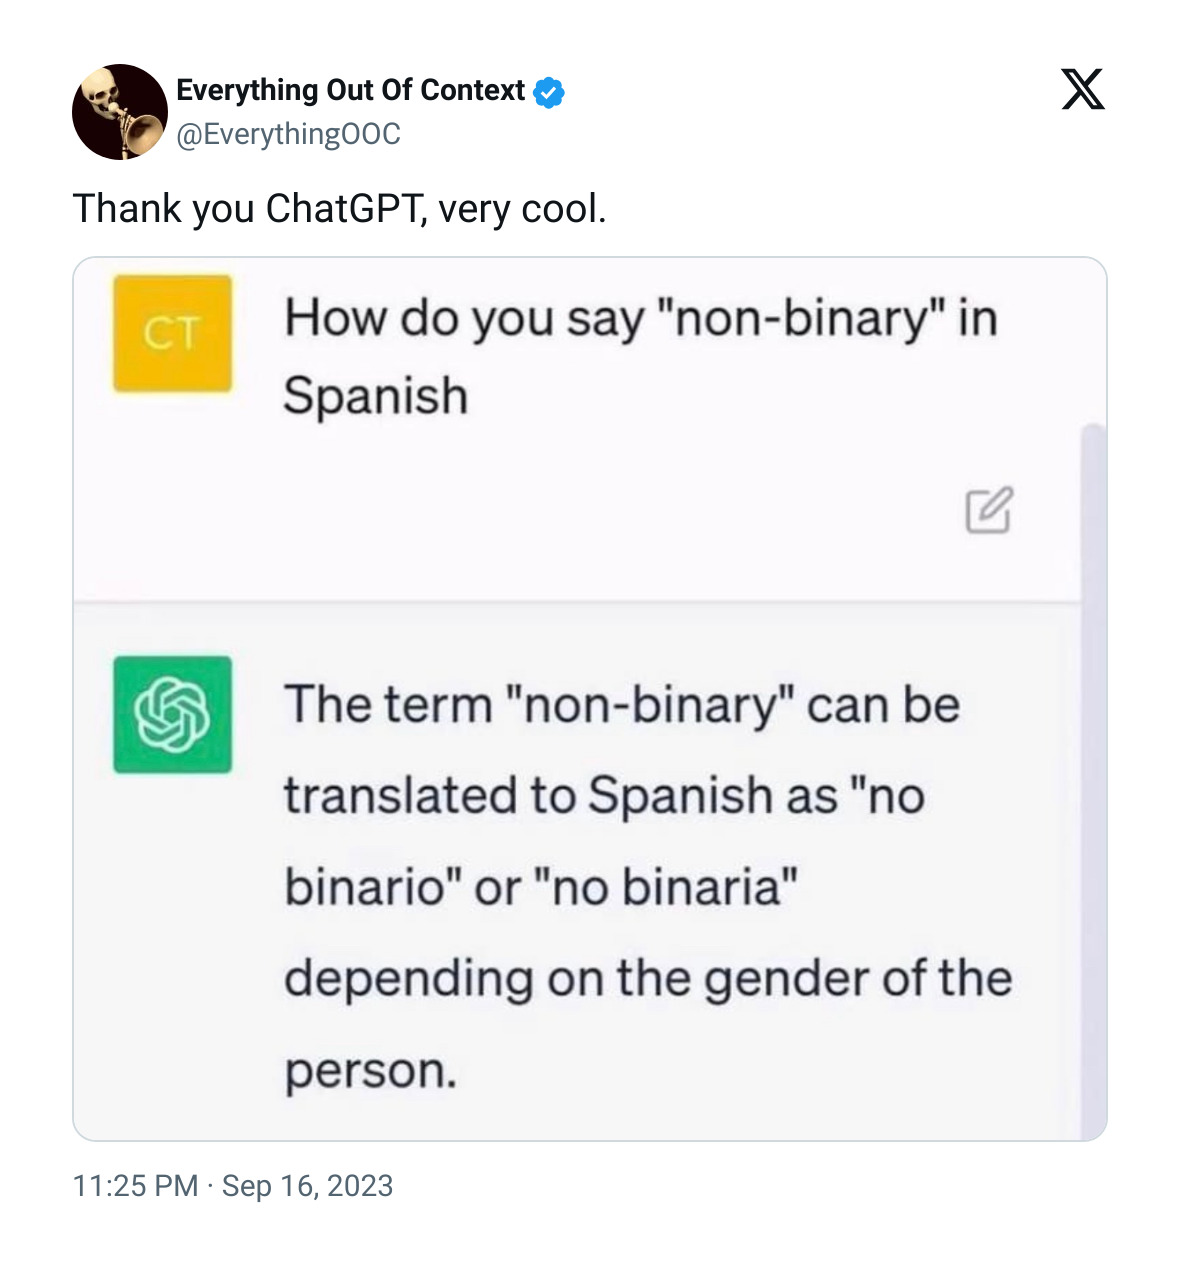The width and height of the screenshot is (1180, 1270).
Task: Click the green ChatGPT logo icon
Action: 172,714
